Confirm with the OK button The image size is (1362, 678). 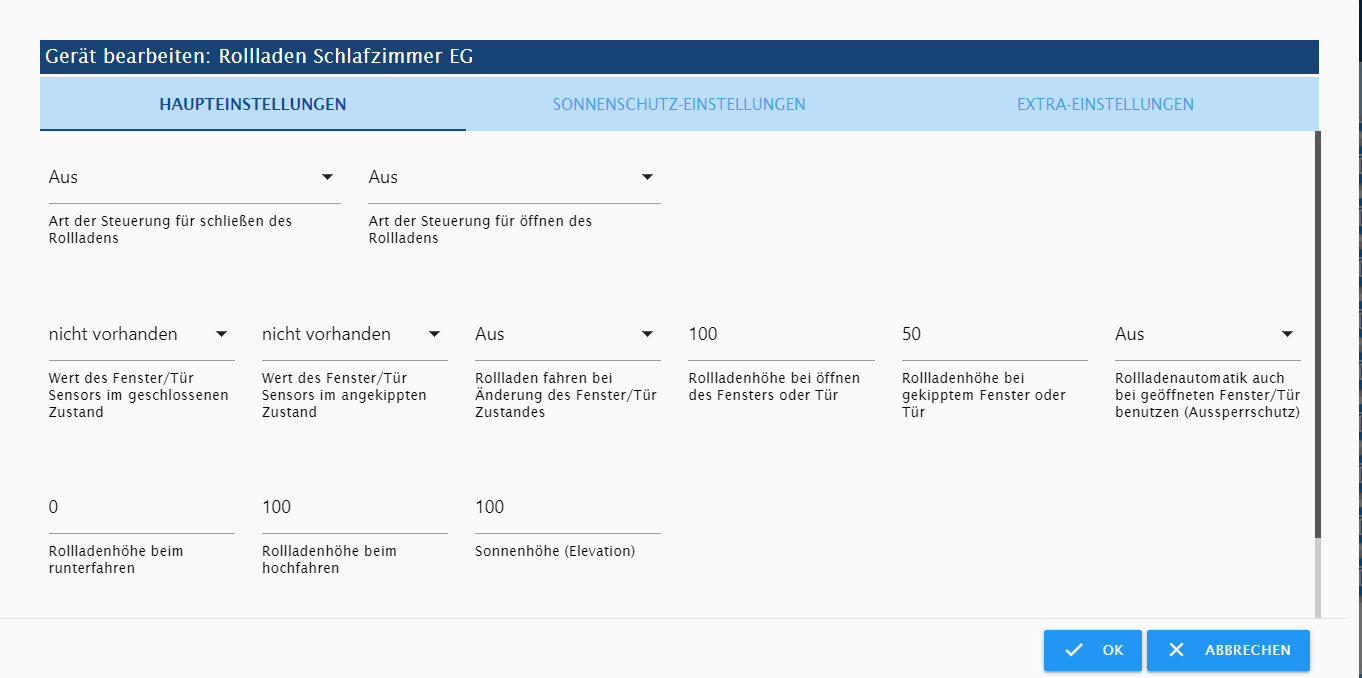tap(1093, 650)
